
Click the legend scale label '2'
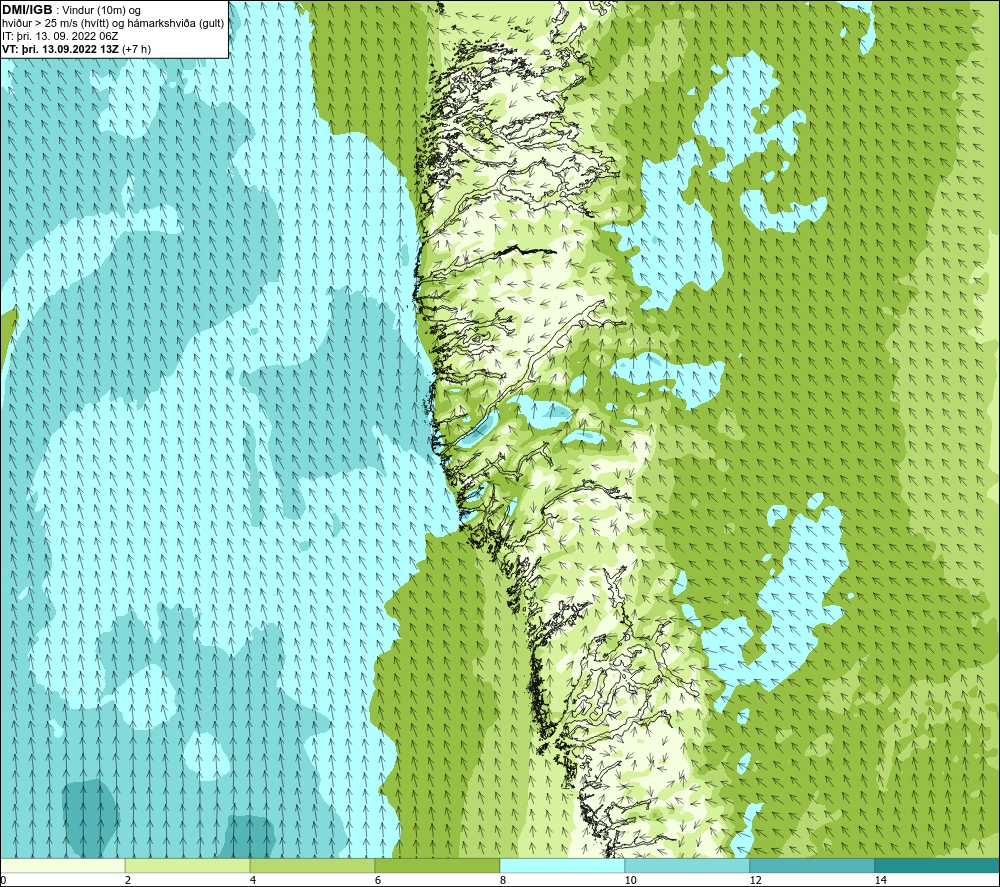128,881
